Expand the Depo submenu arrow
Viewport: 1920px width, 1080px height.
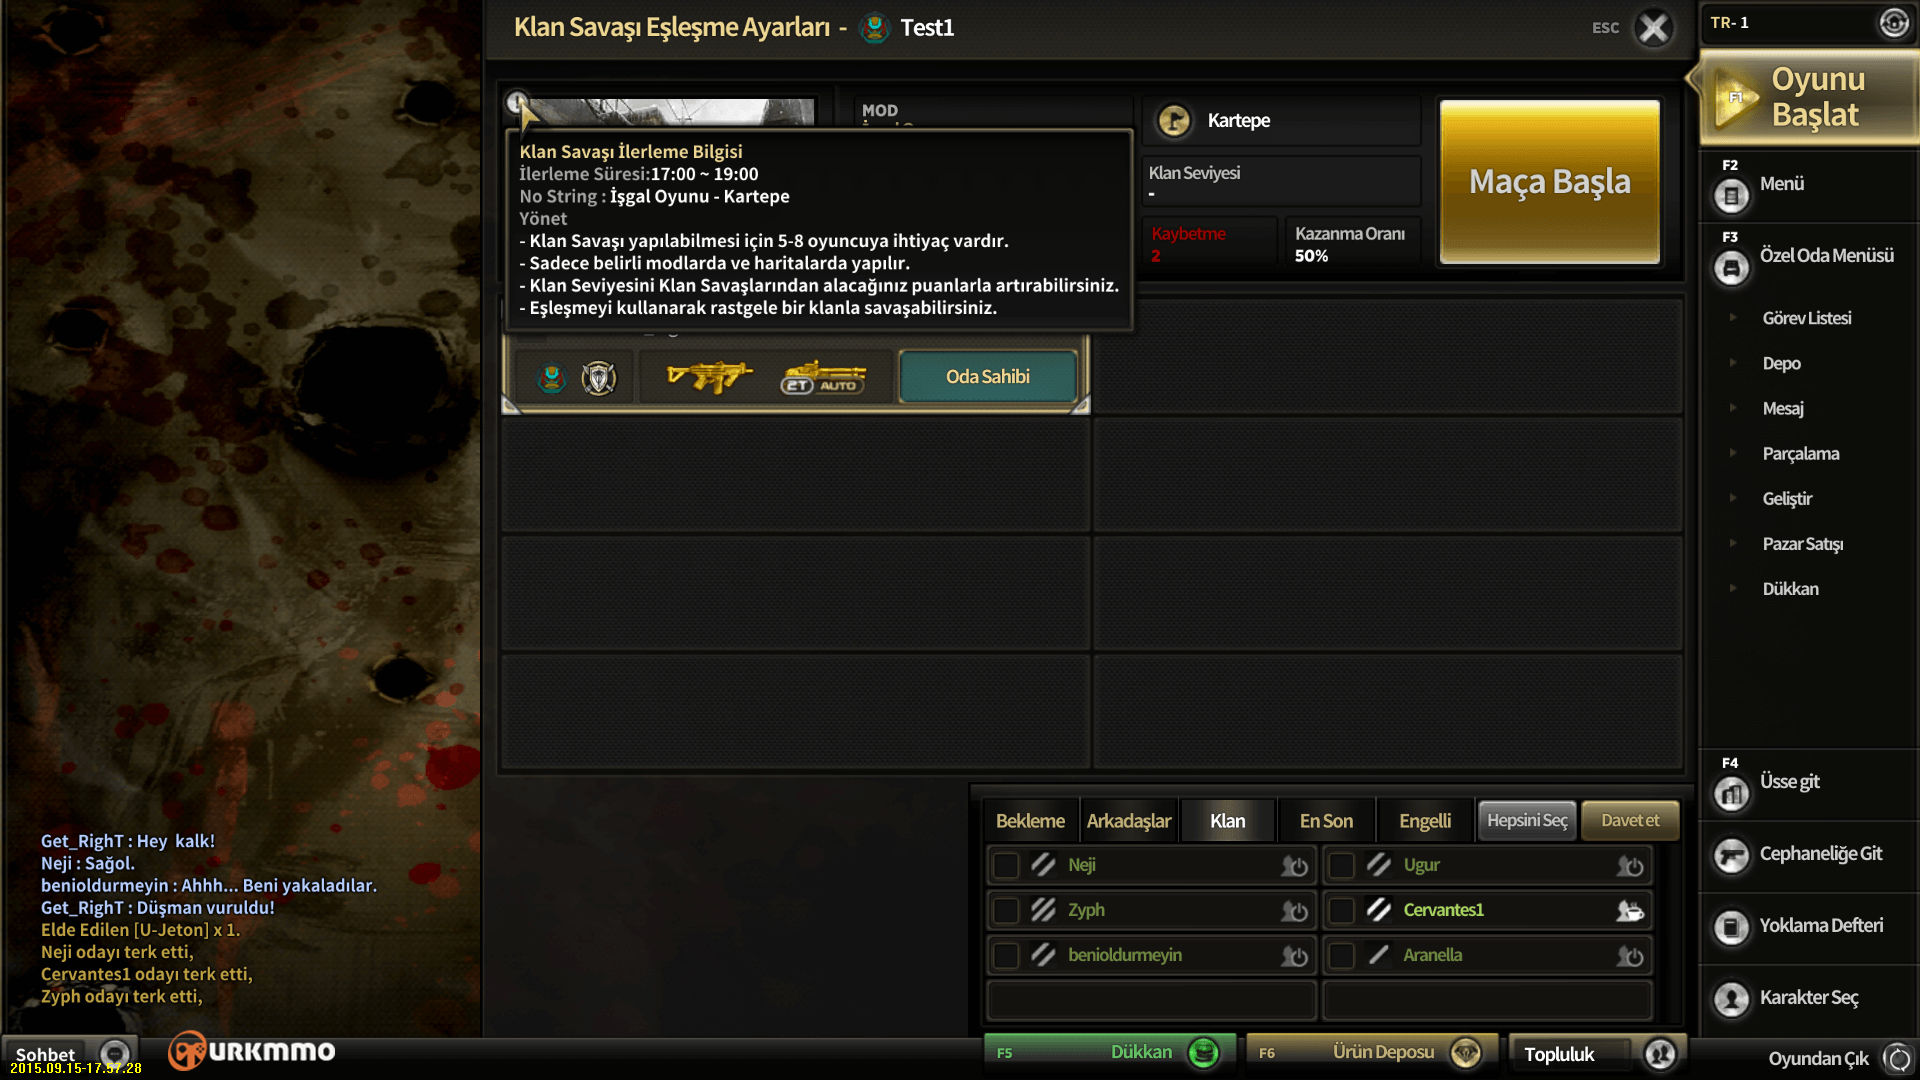(1733, 362)
